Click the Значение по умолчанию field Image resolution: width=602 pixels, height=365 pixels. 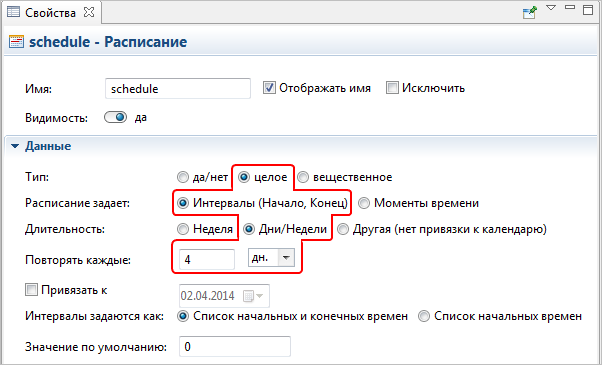click(x=235, y=347)
